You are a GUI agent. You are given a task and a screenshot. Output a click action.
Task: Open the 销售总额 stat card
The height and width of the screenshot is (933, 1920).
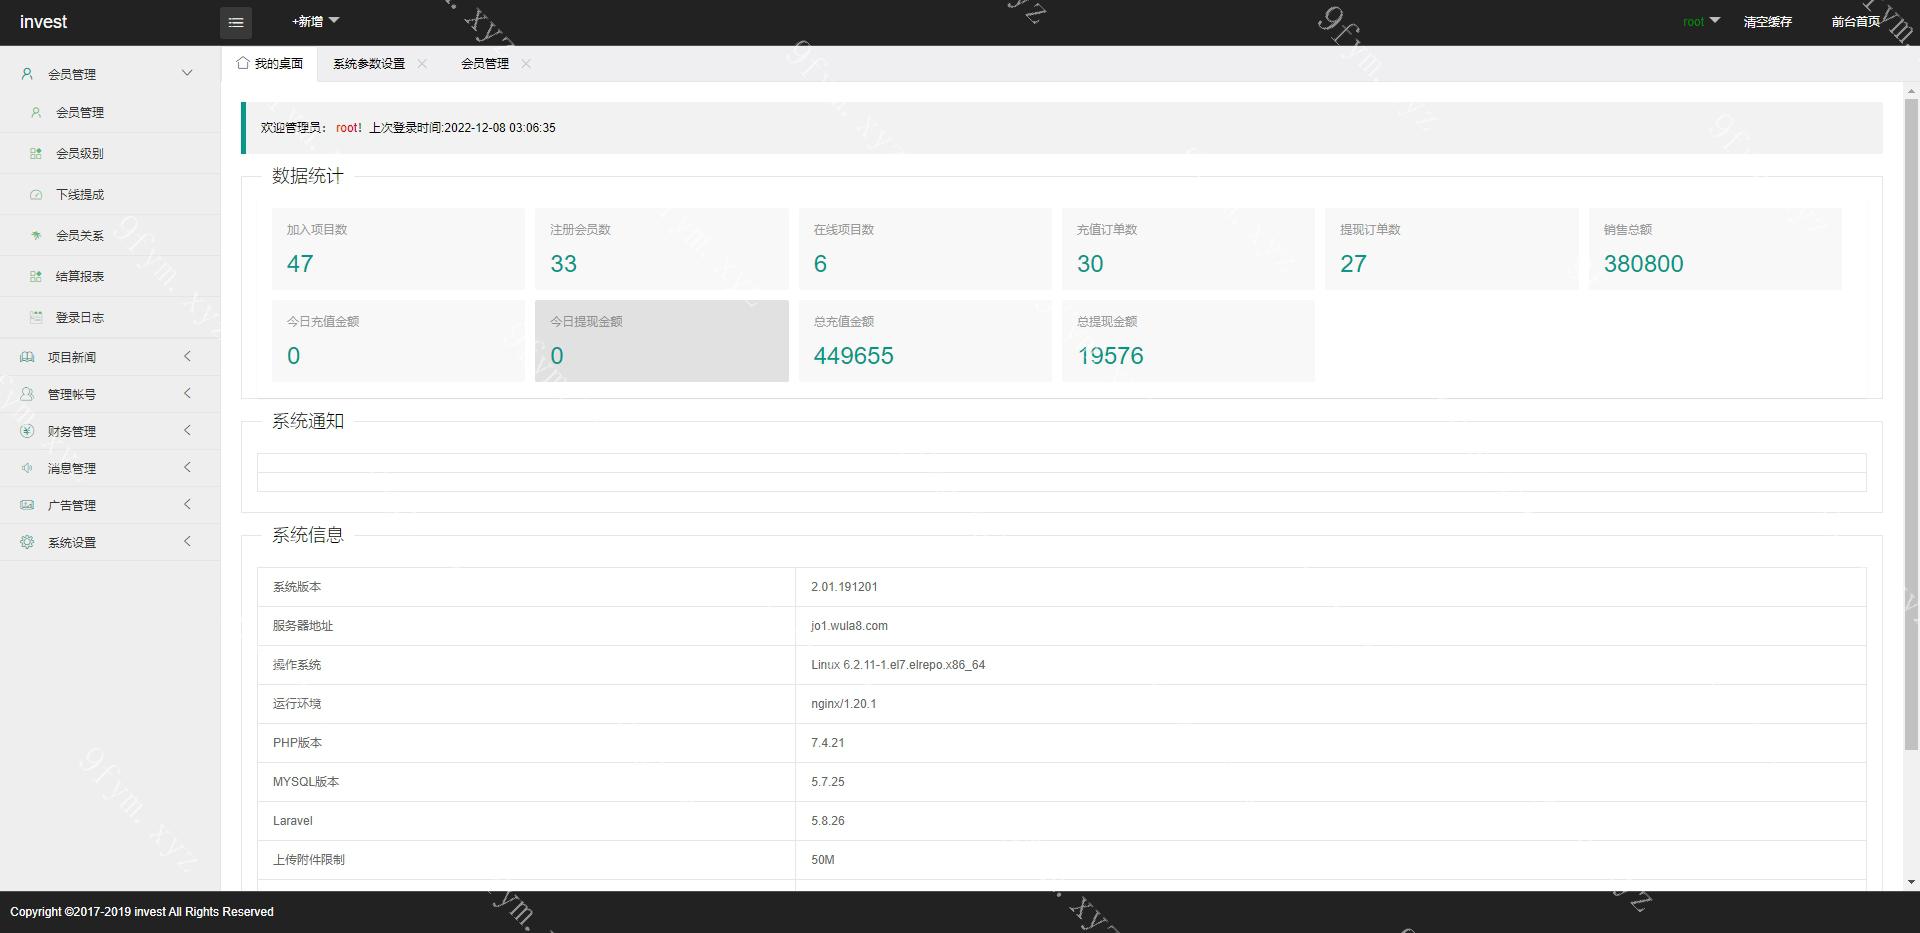[1715, 249]
